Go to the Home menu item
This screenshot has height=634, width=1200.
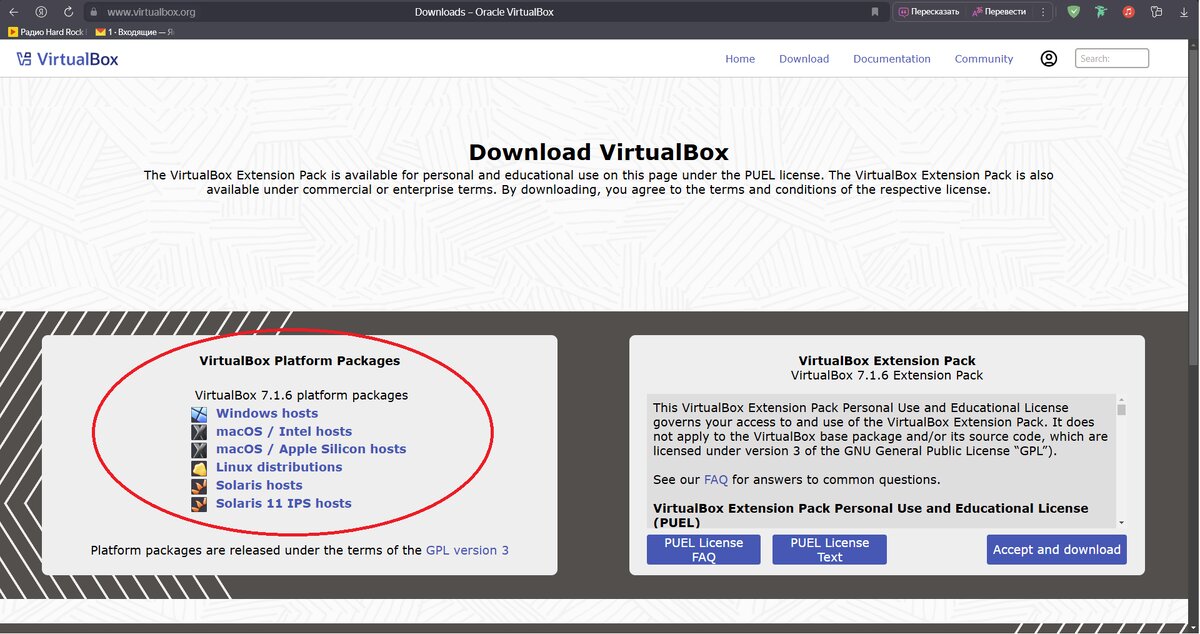(x=740, y=59)
